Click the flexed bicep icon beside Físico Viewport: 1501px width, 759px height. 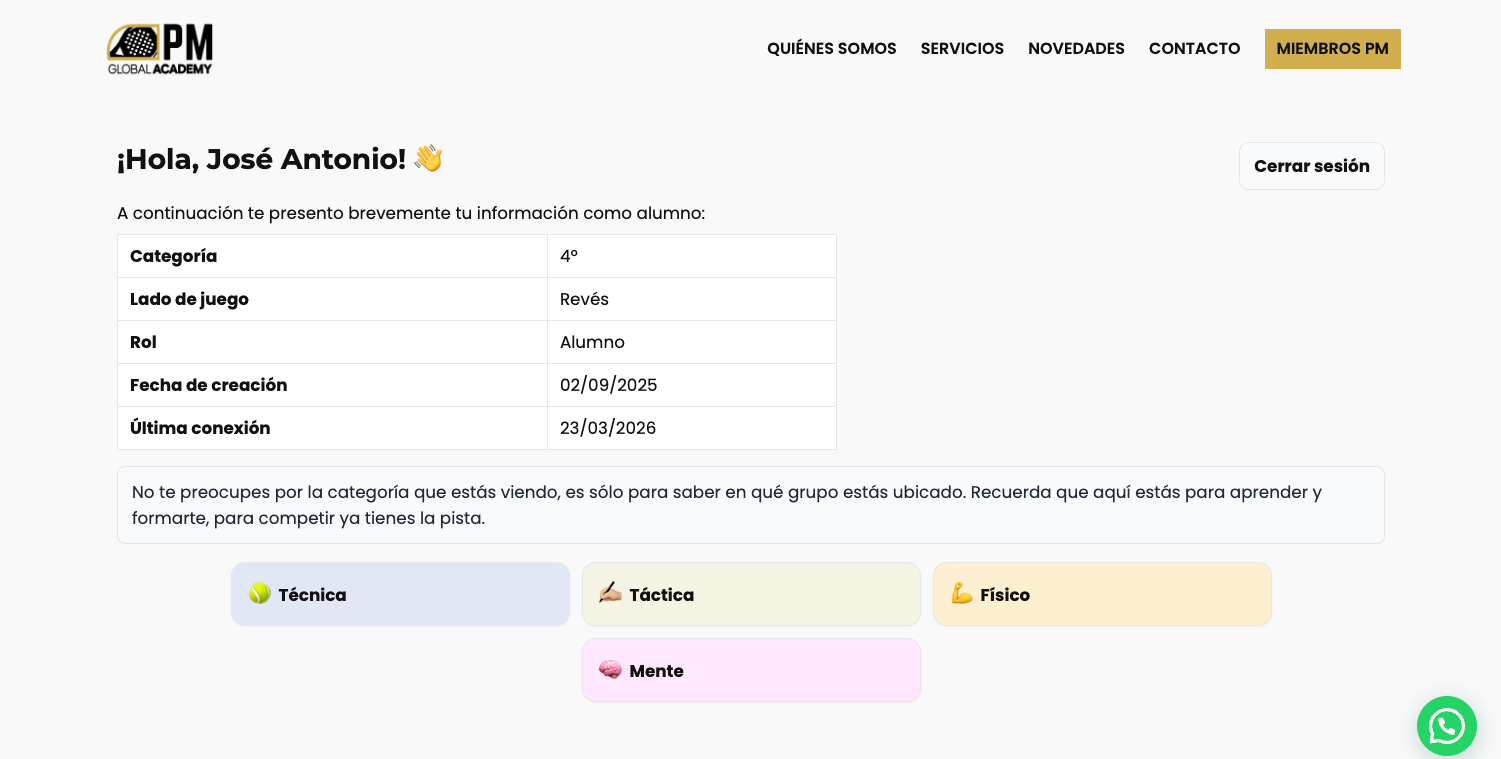pyautogui.click(x=961, y=593)
